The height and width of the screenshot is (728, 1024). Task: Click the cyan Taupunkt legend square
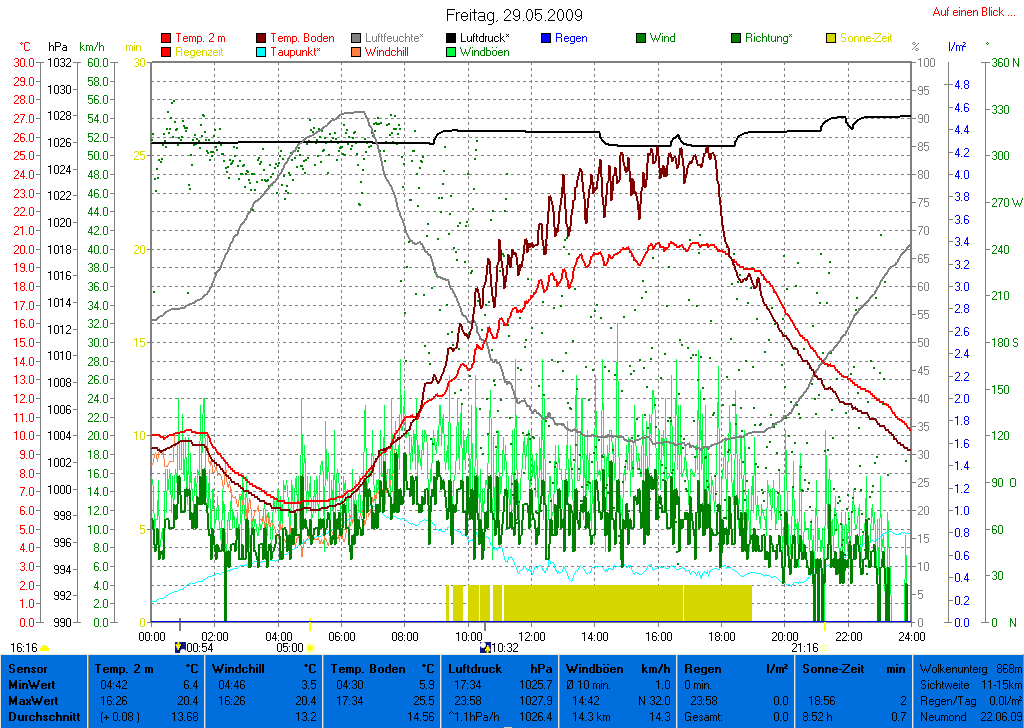pyautogui.click(x=262, y=52)
